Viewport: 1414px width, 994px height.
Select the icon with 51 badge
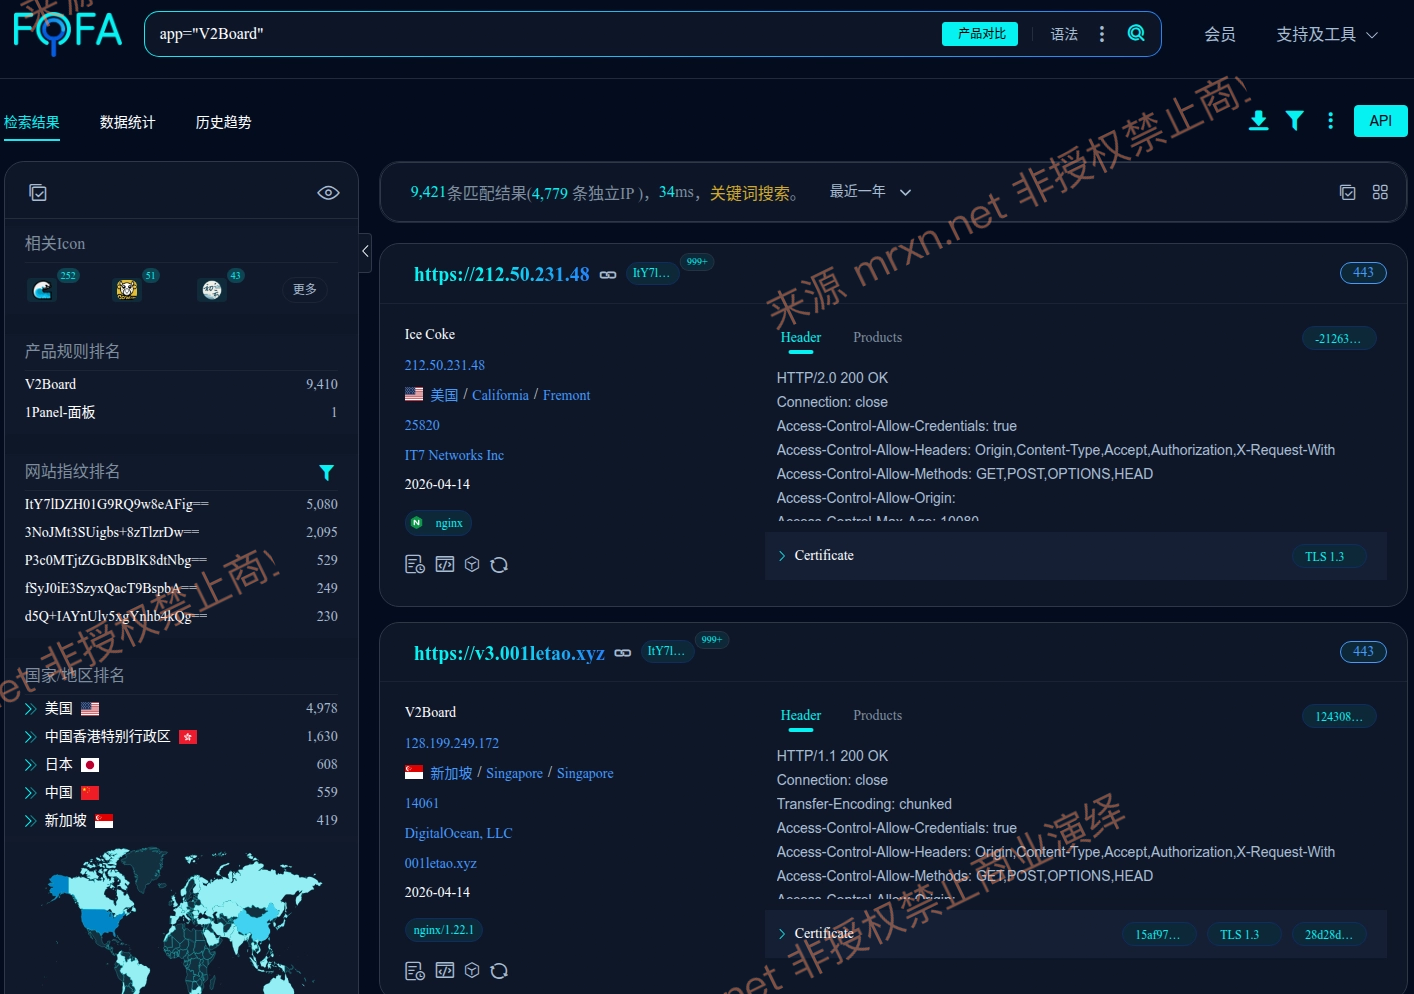tap(127, 290)
